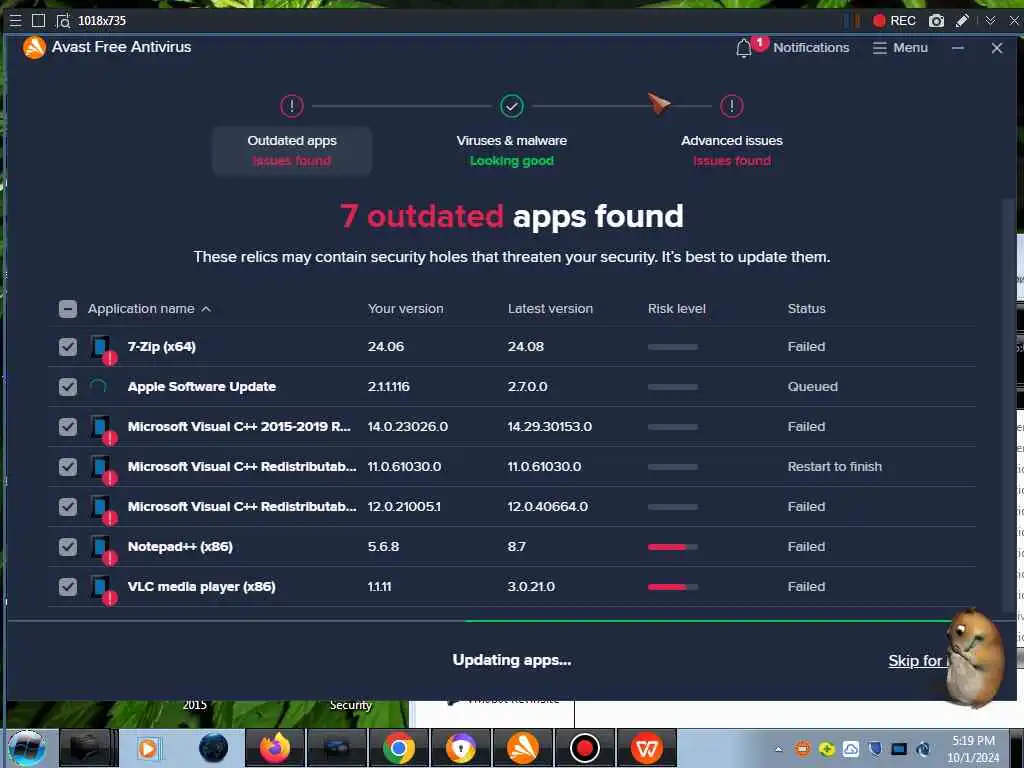
Task: Show hidden system tray icons
Action: tap(778, 749)
